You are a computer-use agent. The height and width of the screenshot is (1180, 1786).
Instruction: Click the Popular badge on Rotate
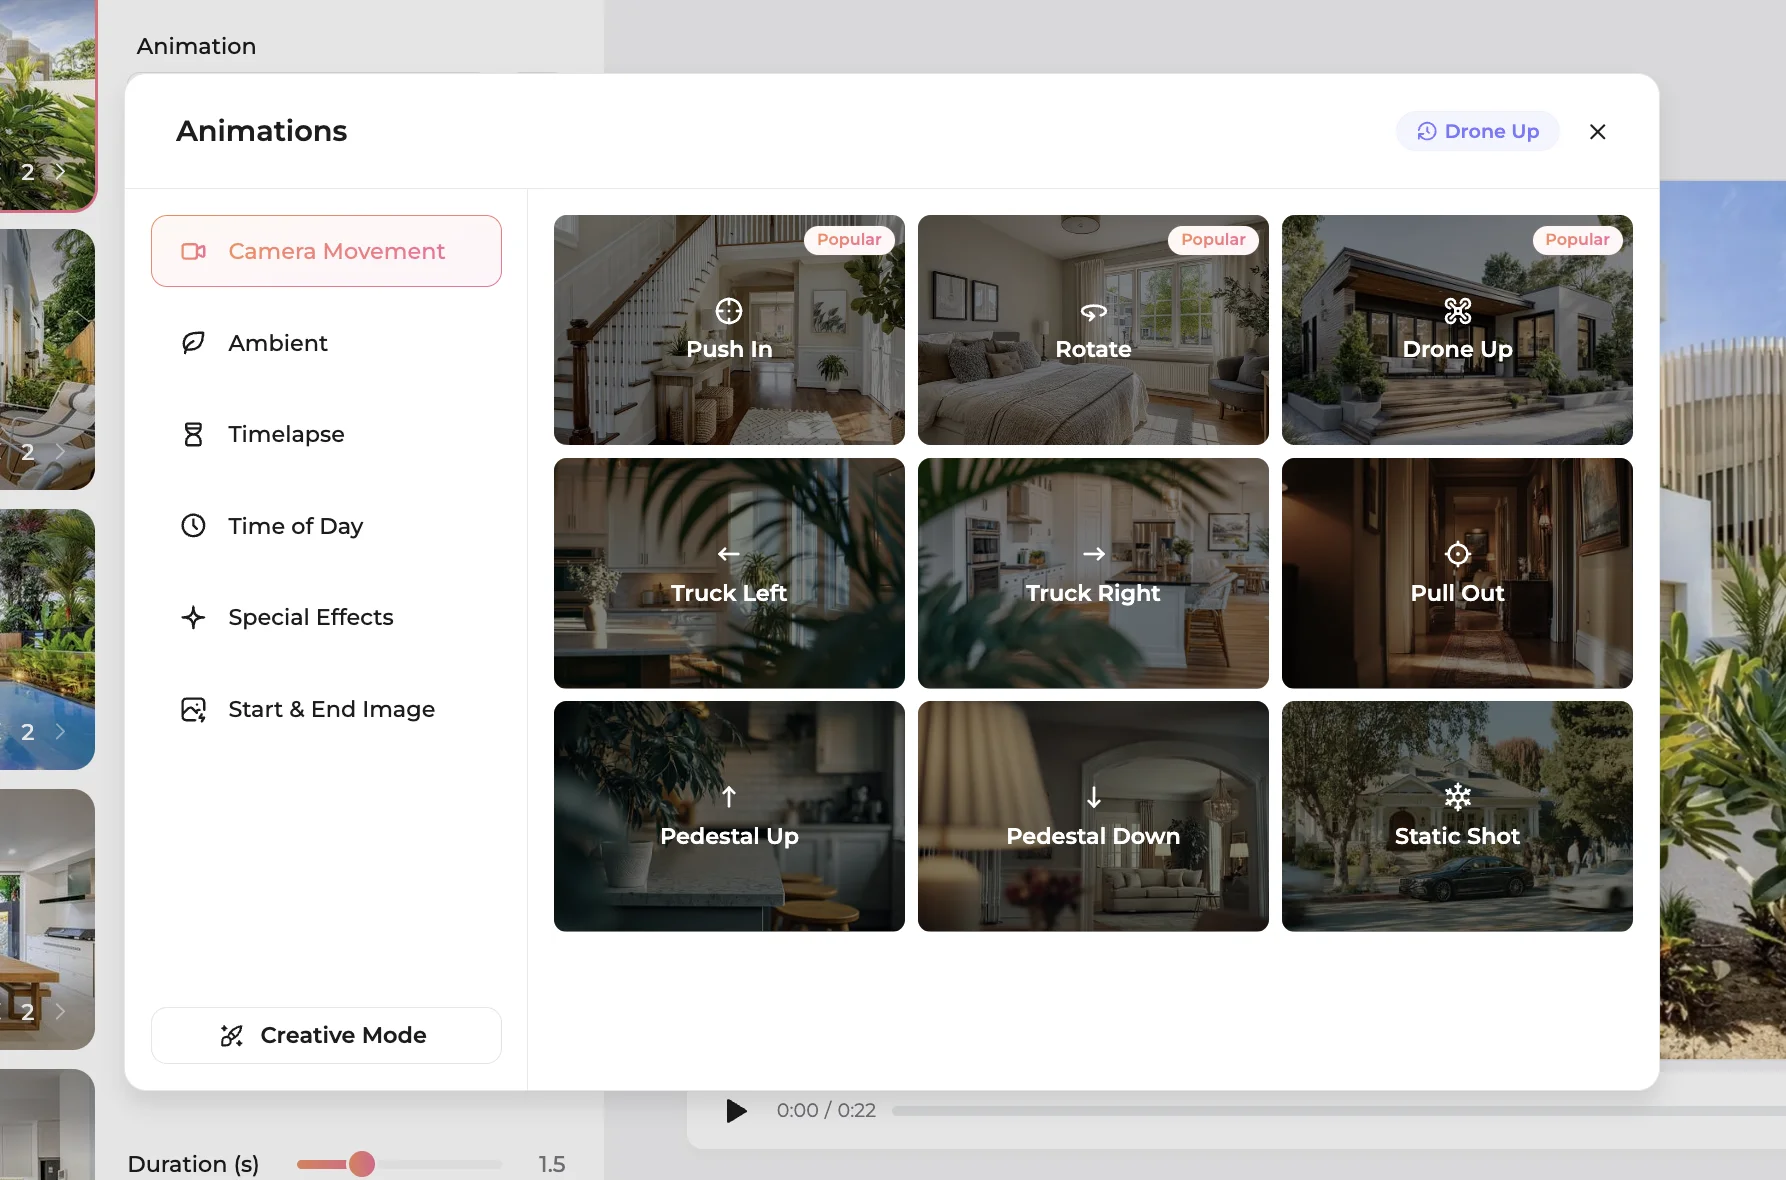click(1213, 240)
